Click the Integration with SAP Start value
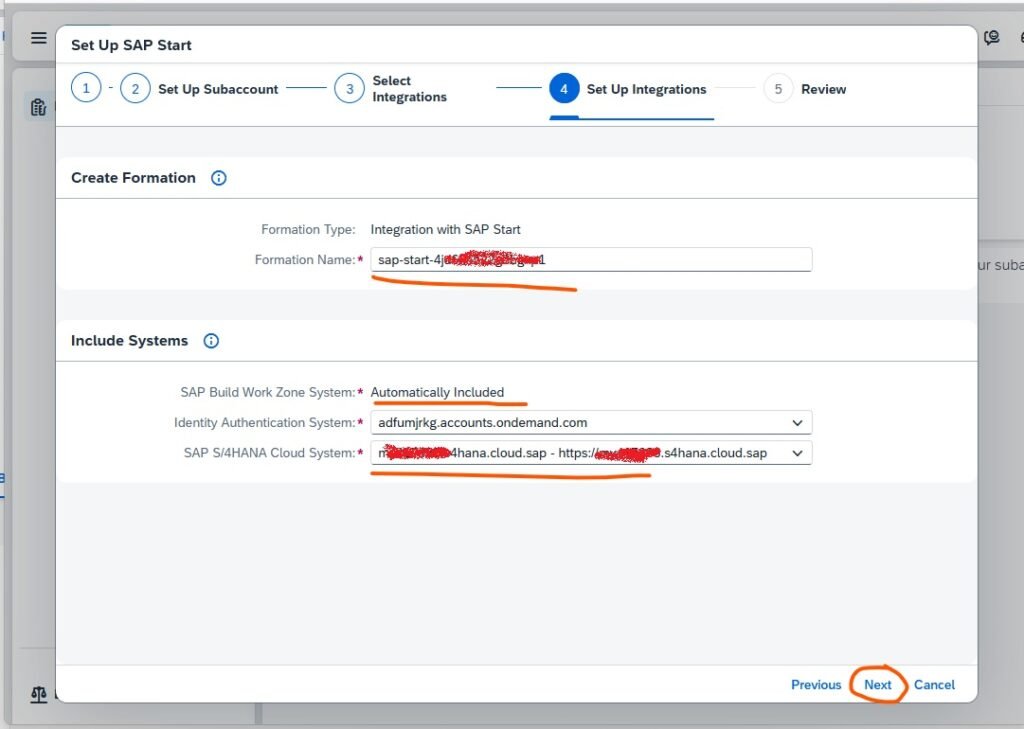The width and height of the screenshot is (1024, 729). click(445, 230)
